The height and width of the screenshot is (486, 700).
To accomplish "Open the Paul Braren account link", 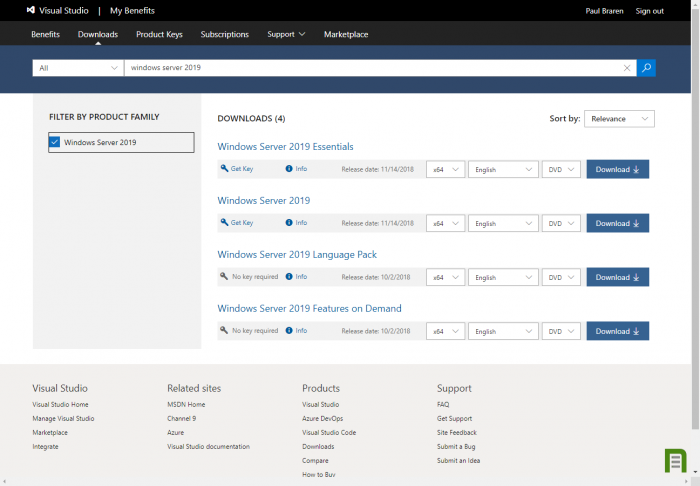I will tap(604, 11).
